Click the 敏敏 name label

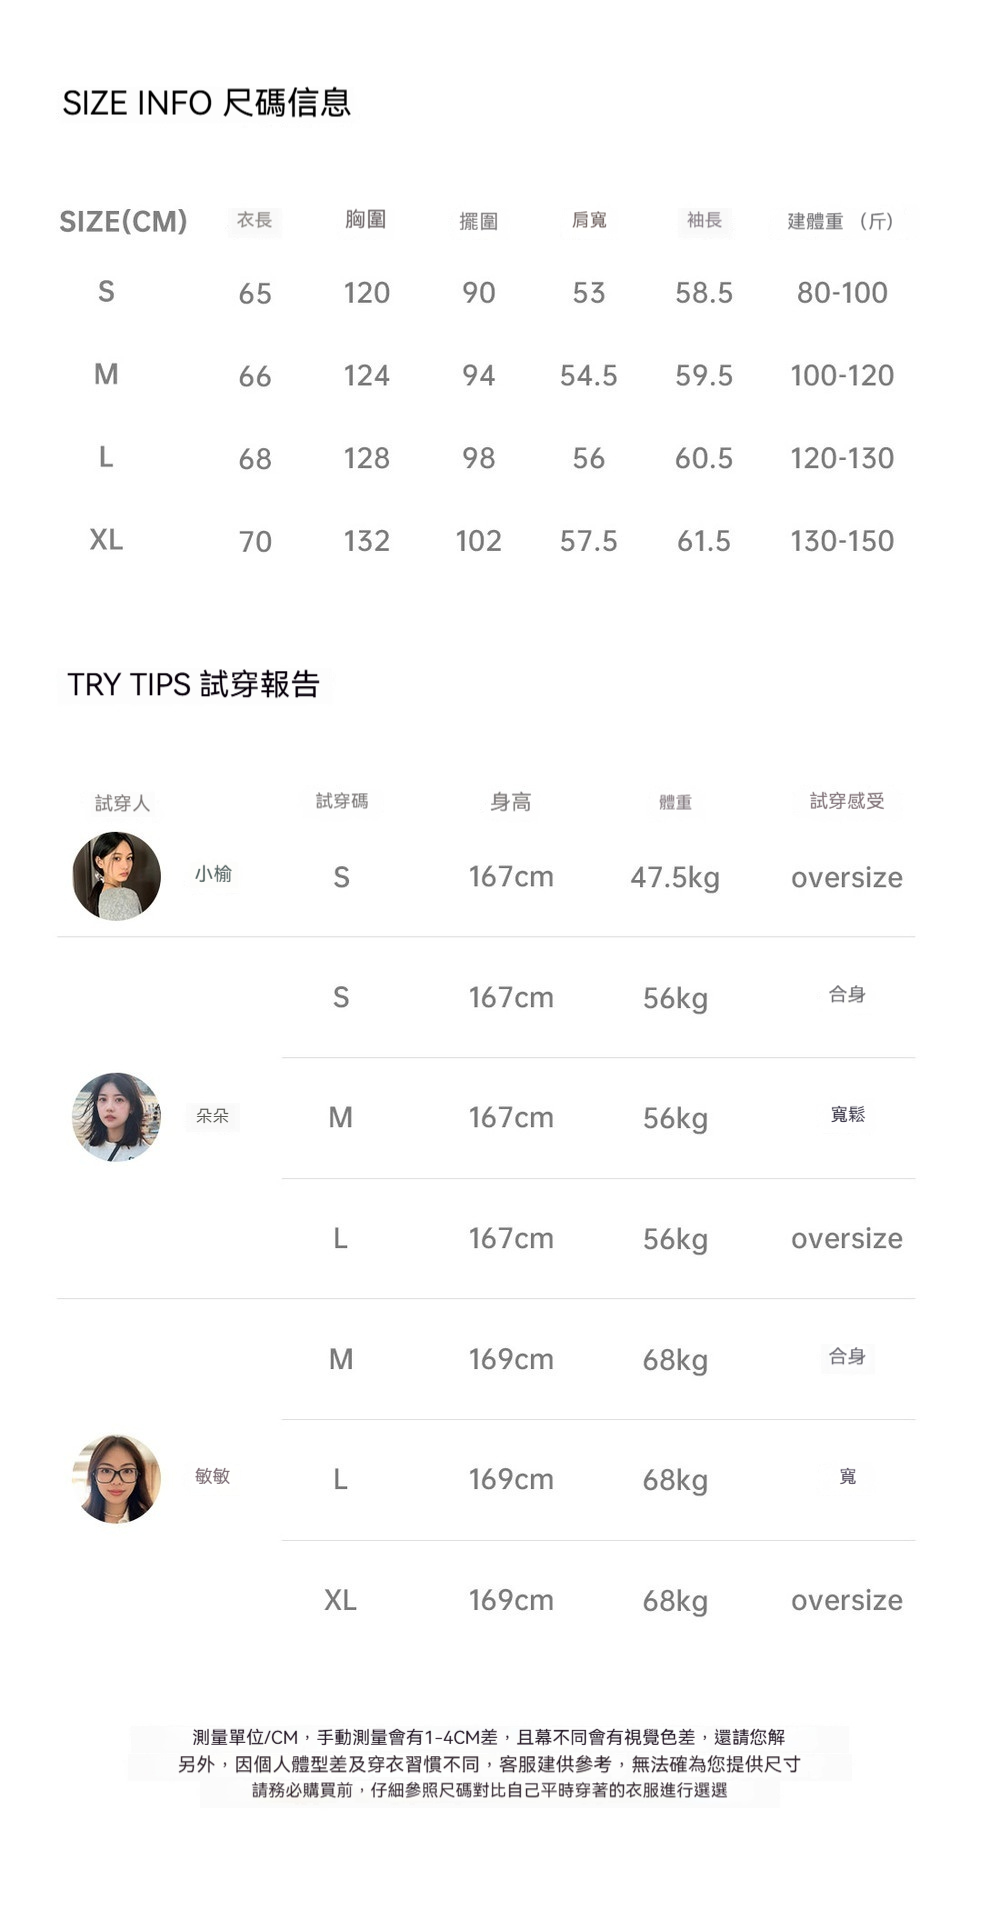pos(213,1476)
